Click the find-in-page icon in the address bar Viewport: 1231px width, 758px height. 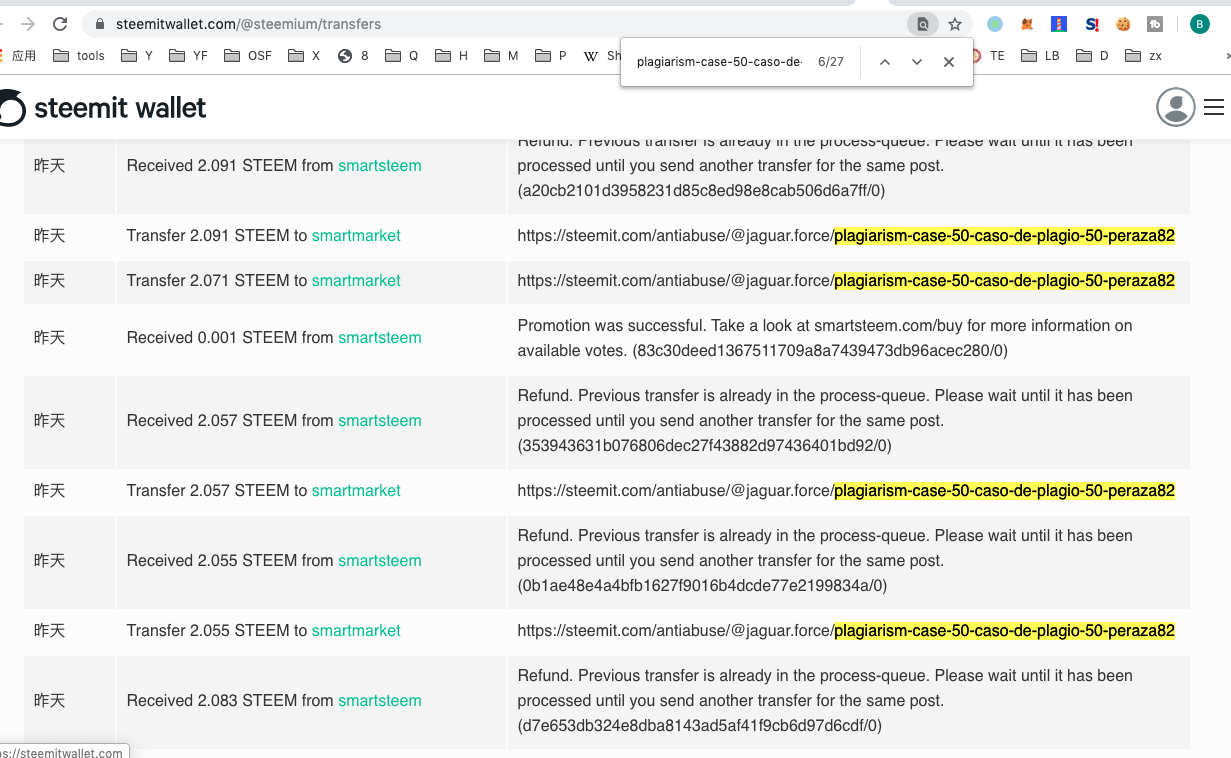pyautogui.click(x=923, y=24)
